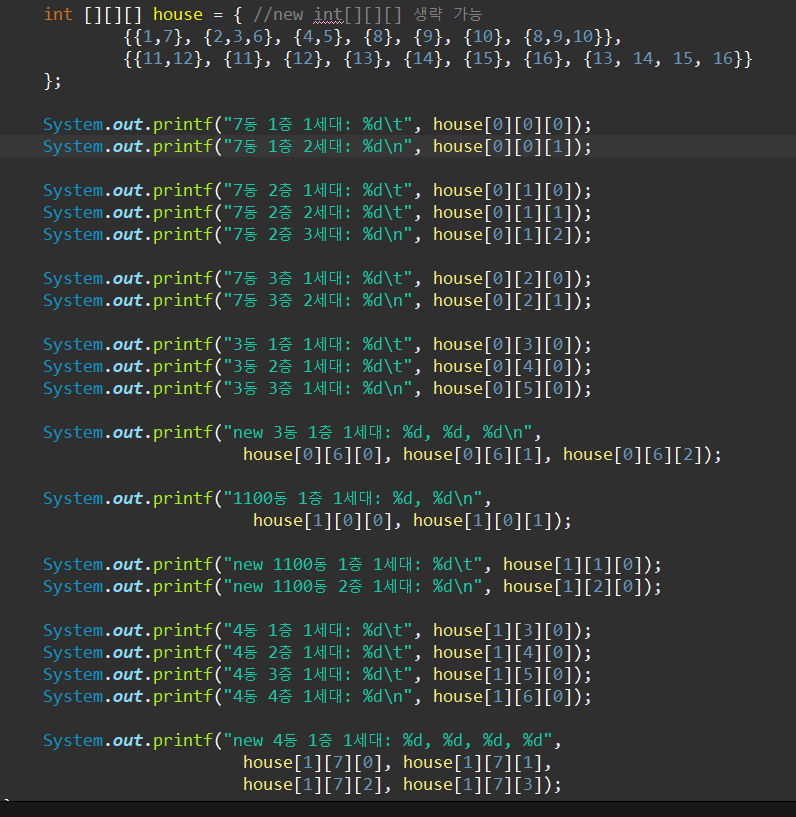Click the array row starting with {{1,7}

372,36
